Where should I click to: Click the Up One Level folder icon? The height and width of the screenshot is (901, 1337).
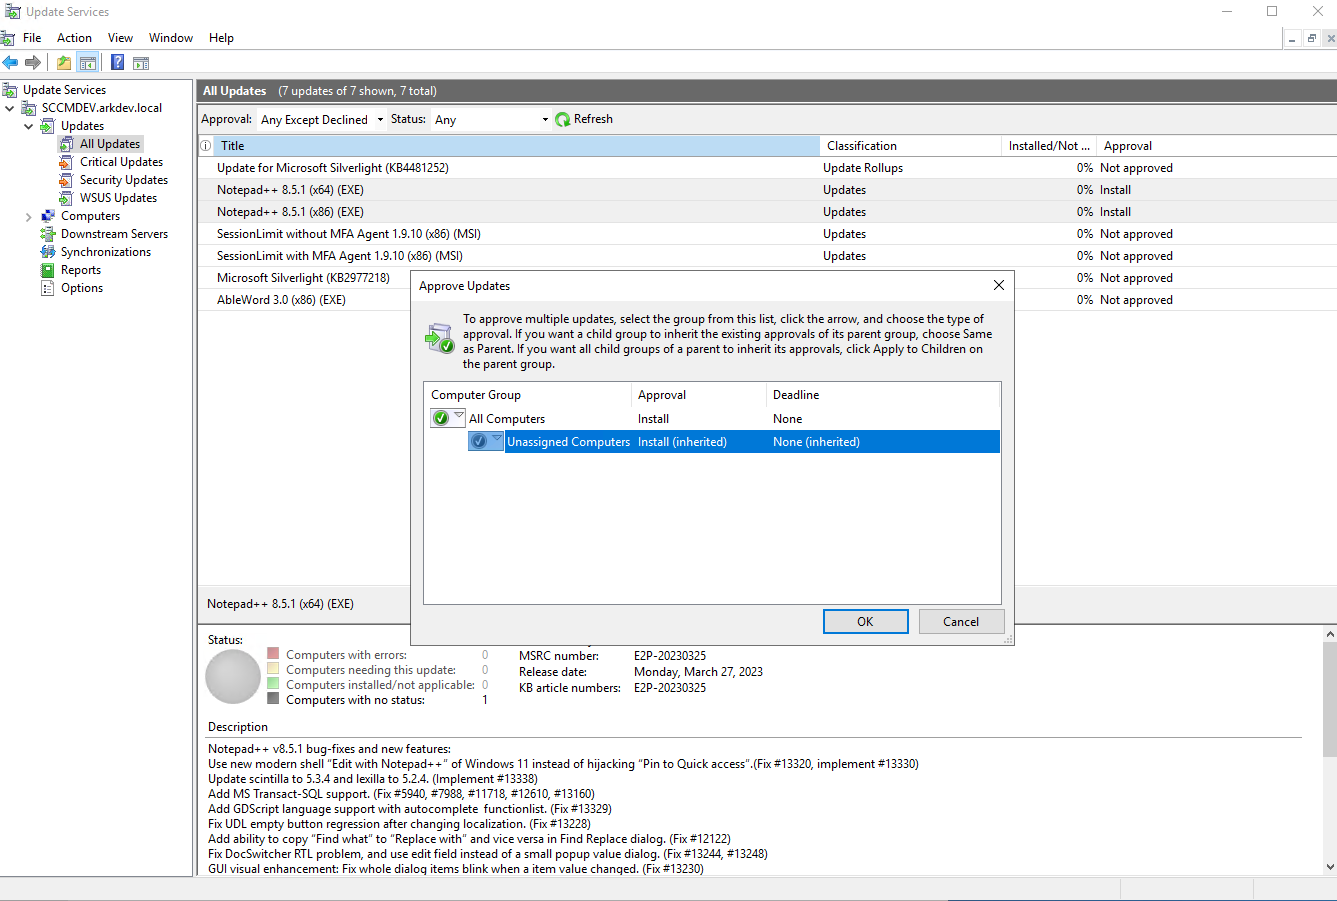[x=64, y=63]
